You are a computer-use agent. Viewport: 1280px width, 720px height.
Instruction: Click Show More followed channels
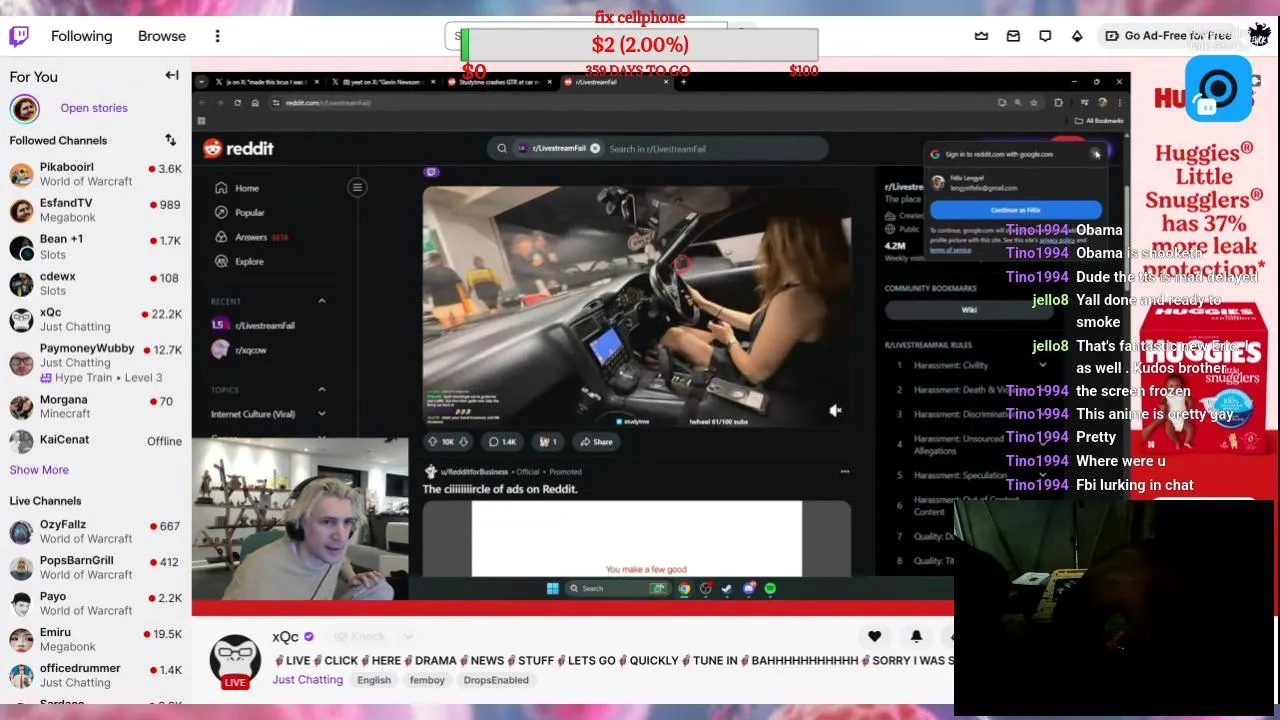39,470
